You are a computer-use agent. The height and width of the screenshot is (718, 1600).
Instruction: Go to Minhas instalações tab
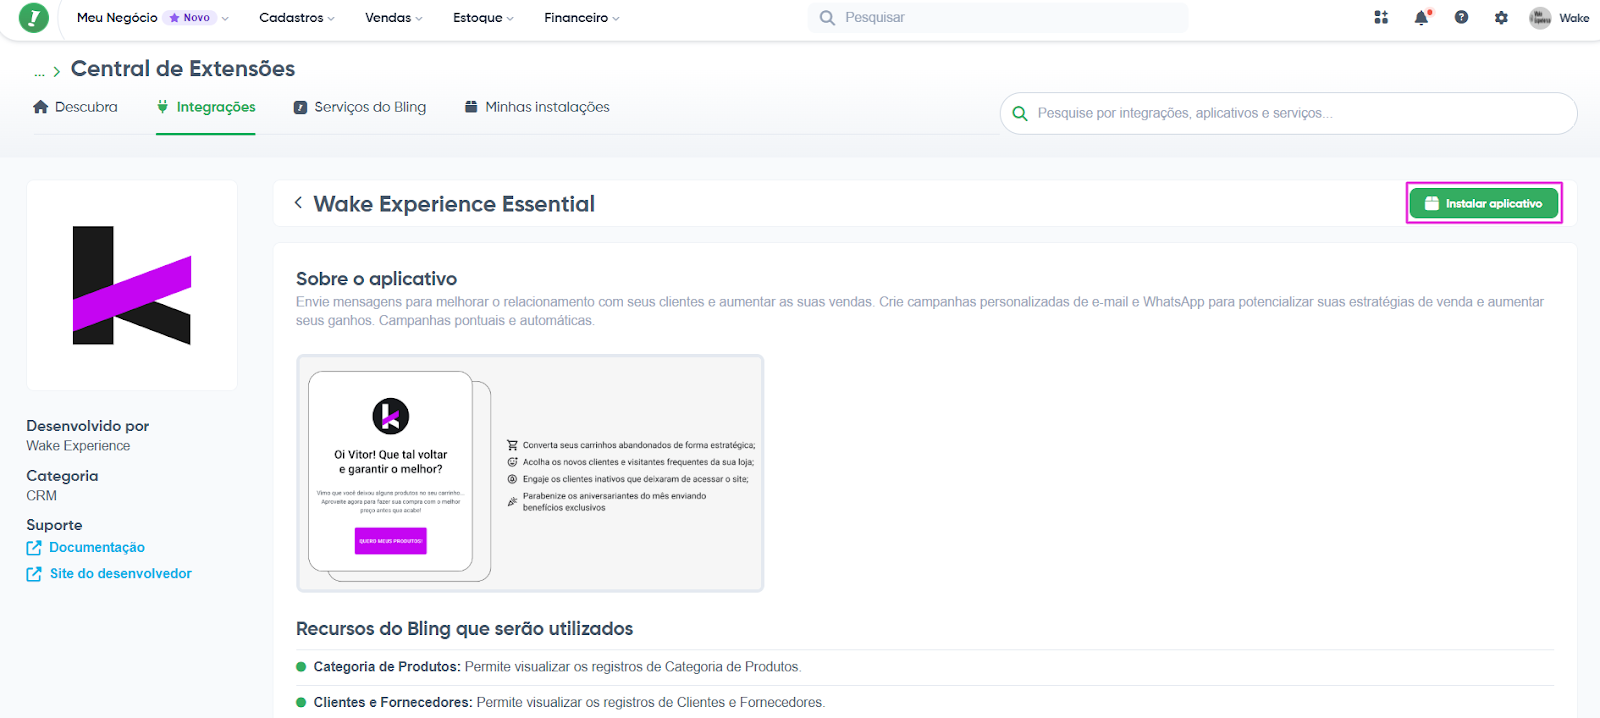[x=537, y=107]
